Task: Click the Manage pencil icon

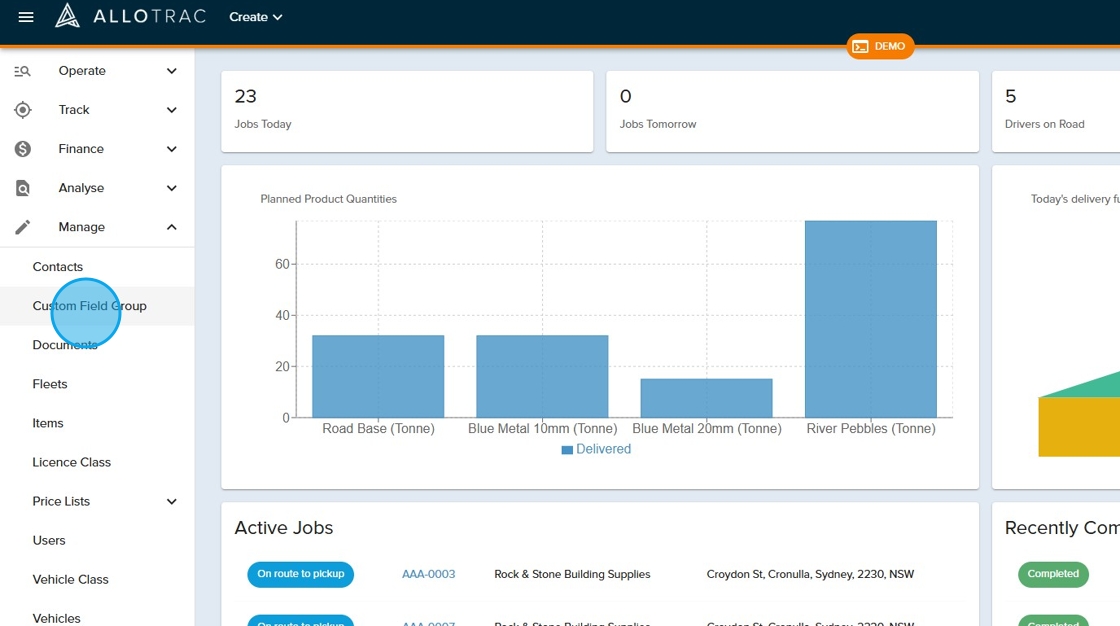Action: pos(22,227)
